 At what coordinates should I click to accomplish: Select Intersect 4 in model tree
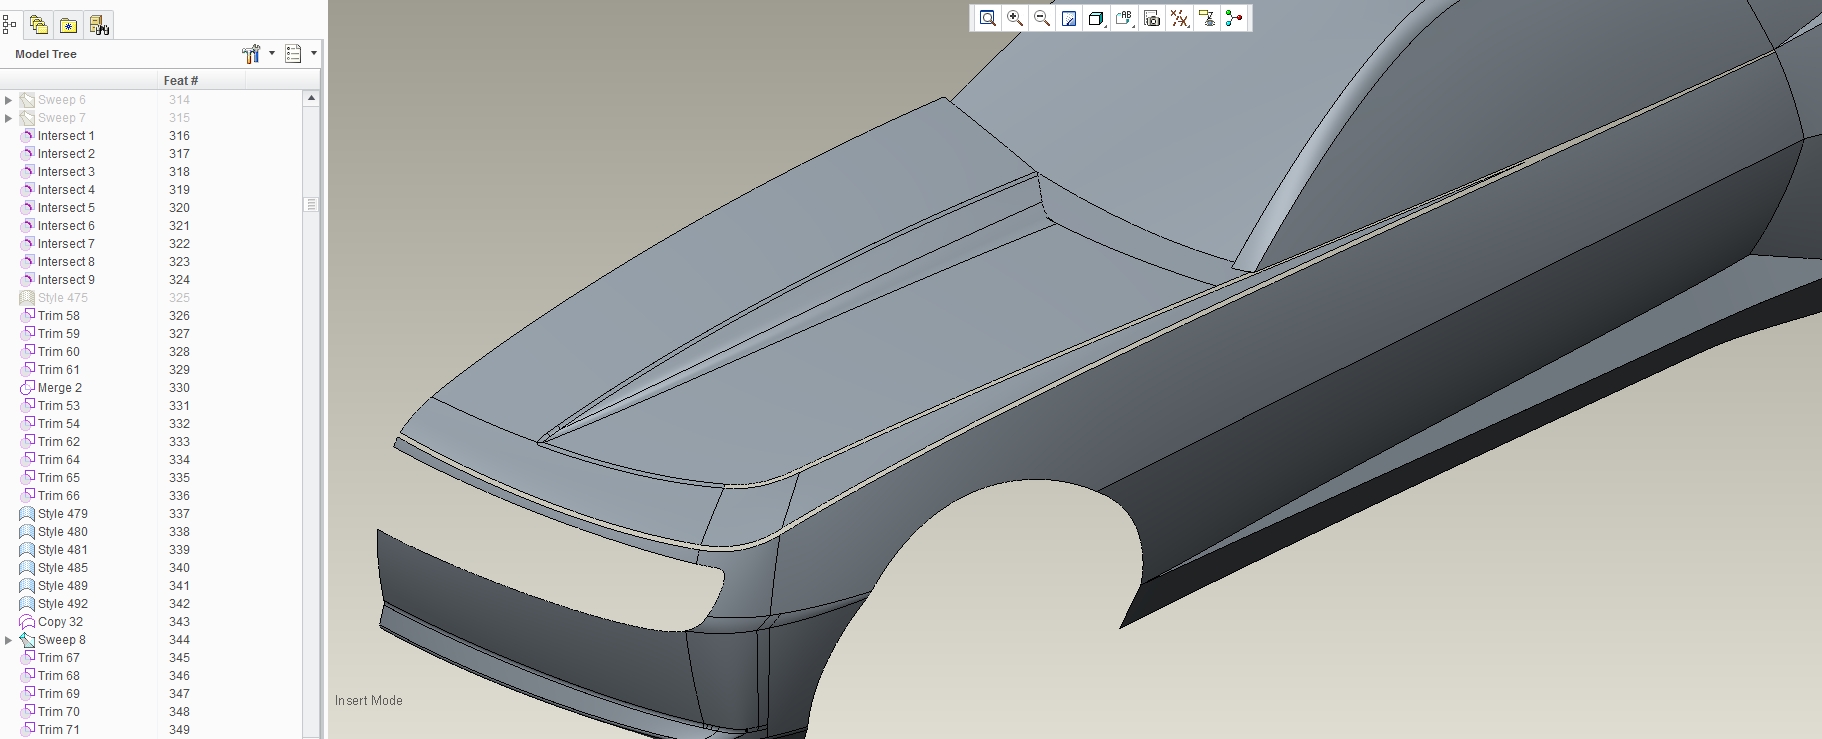point(66,190)
